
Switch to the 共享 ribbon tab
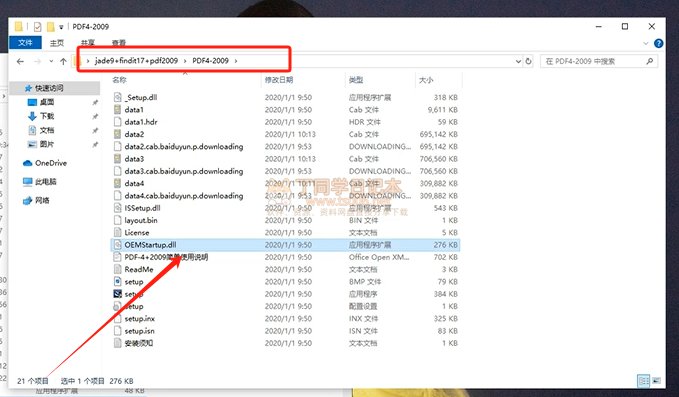(x=87, y=43)
